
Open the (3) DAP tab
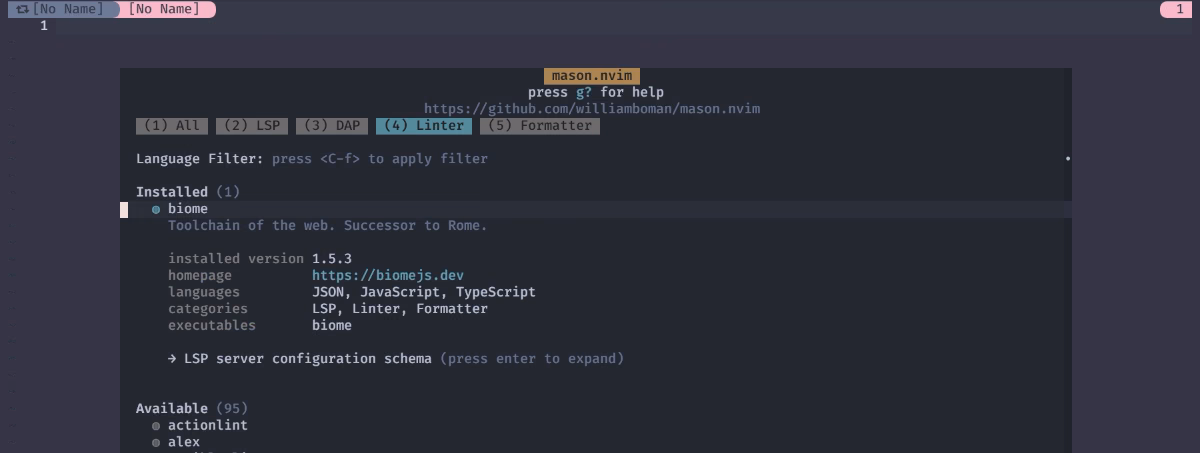pos(332,126)
